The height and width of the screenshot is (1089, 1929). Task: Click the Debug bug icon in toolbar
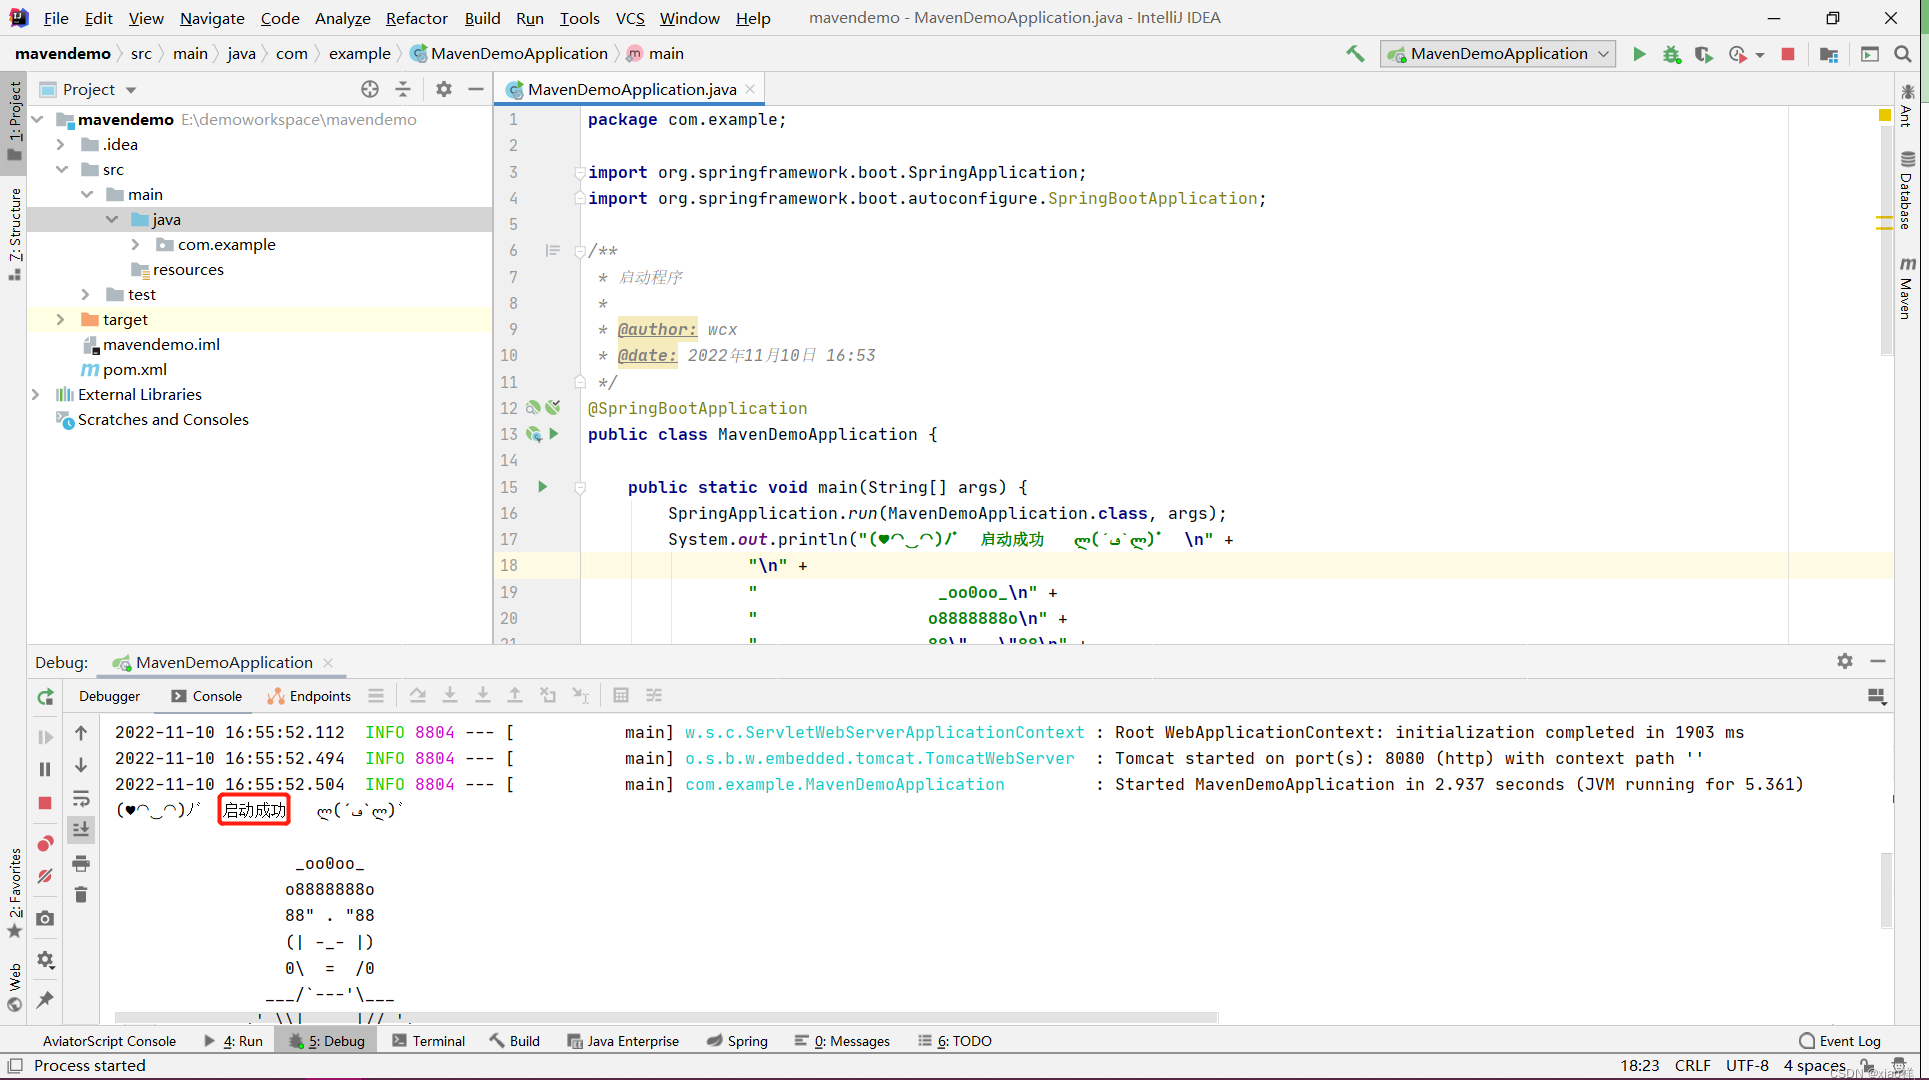click(x=1671, y=54)
